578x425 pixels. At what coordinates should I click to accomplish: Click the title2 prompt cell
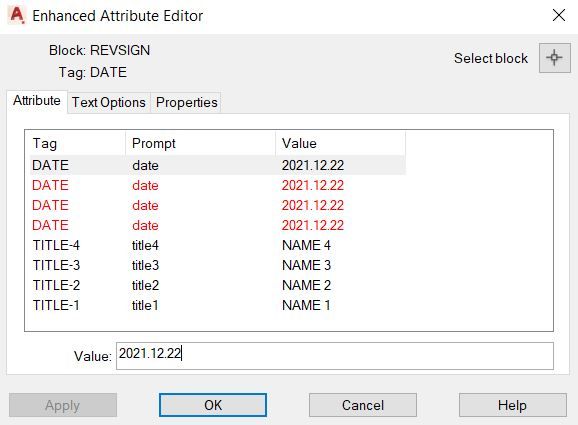click(145, 285)
